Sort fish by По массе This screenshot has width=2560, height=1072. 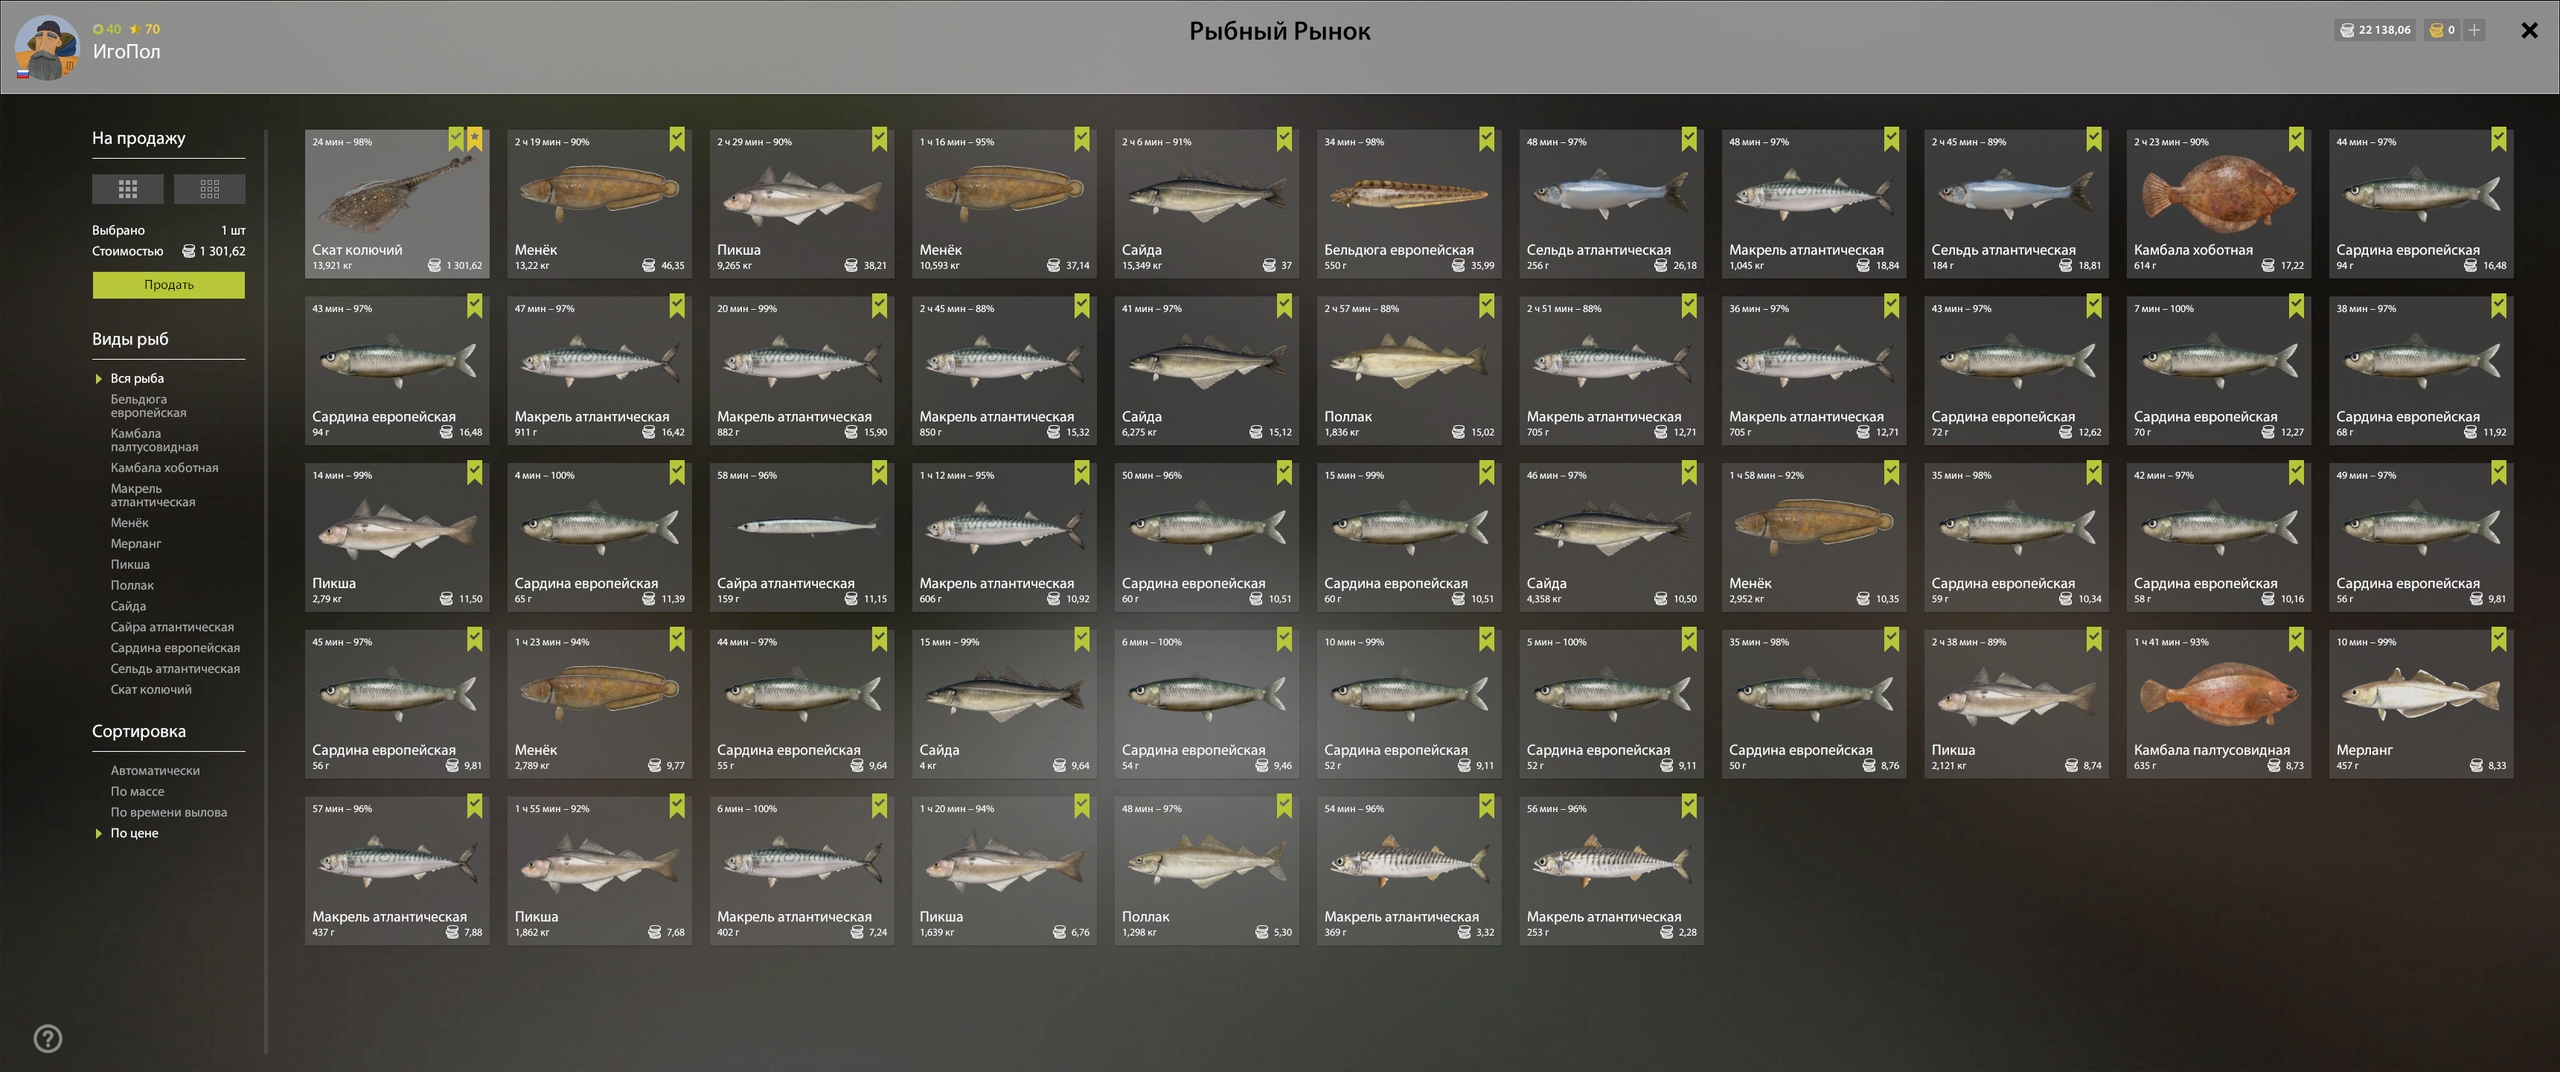[x=137, y=791]
